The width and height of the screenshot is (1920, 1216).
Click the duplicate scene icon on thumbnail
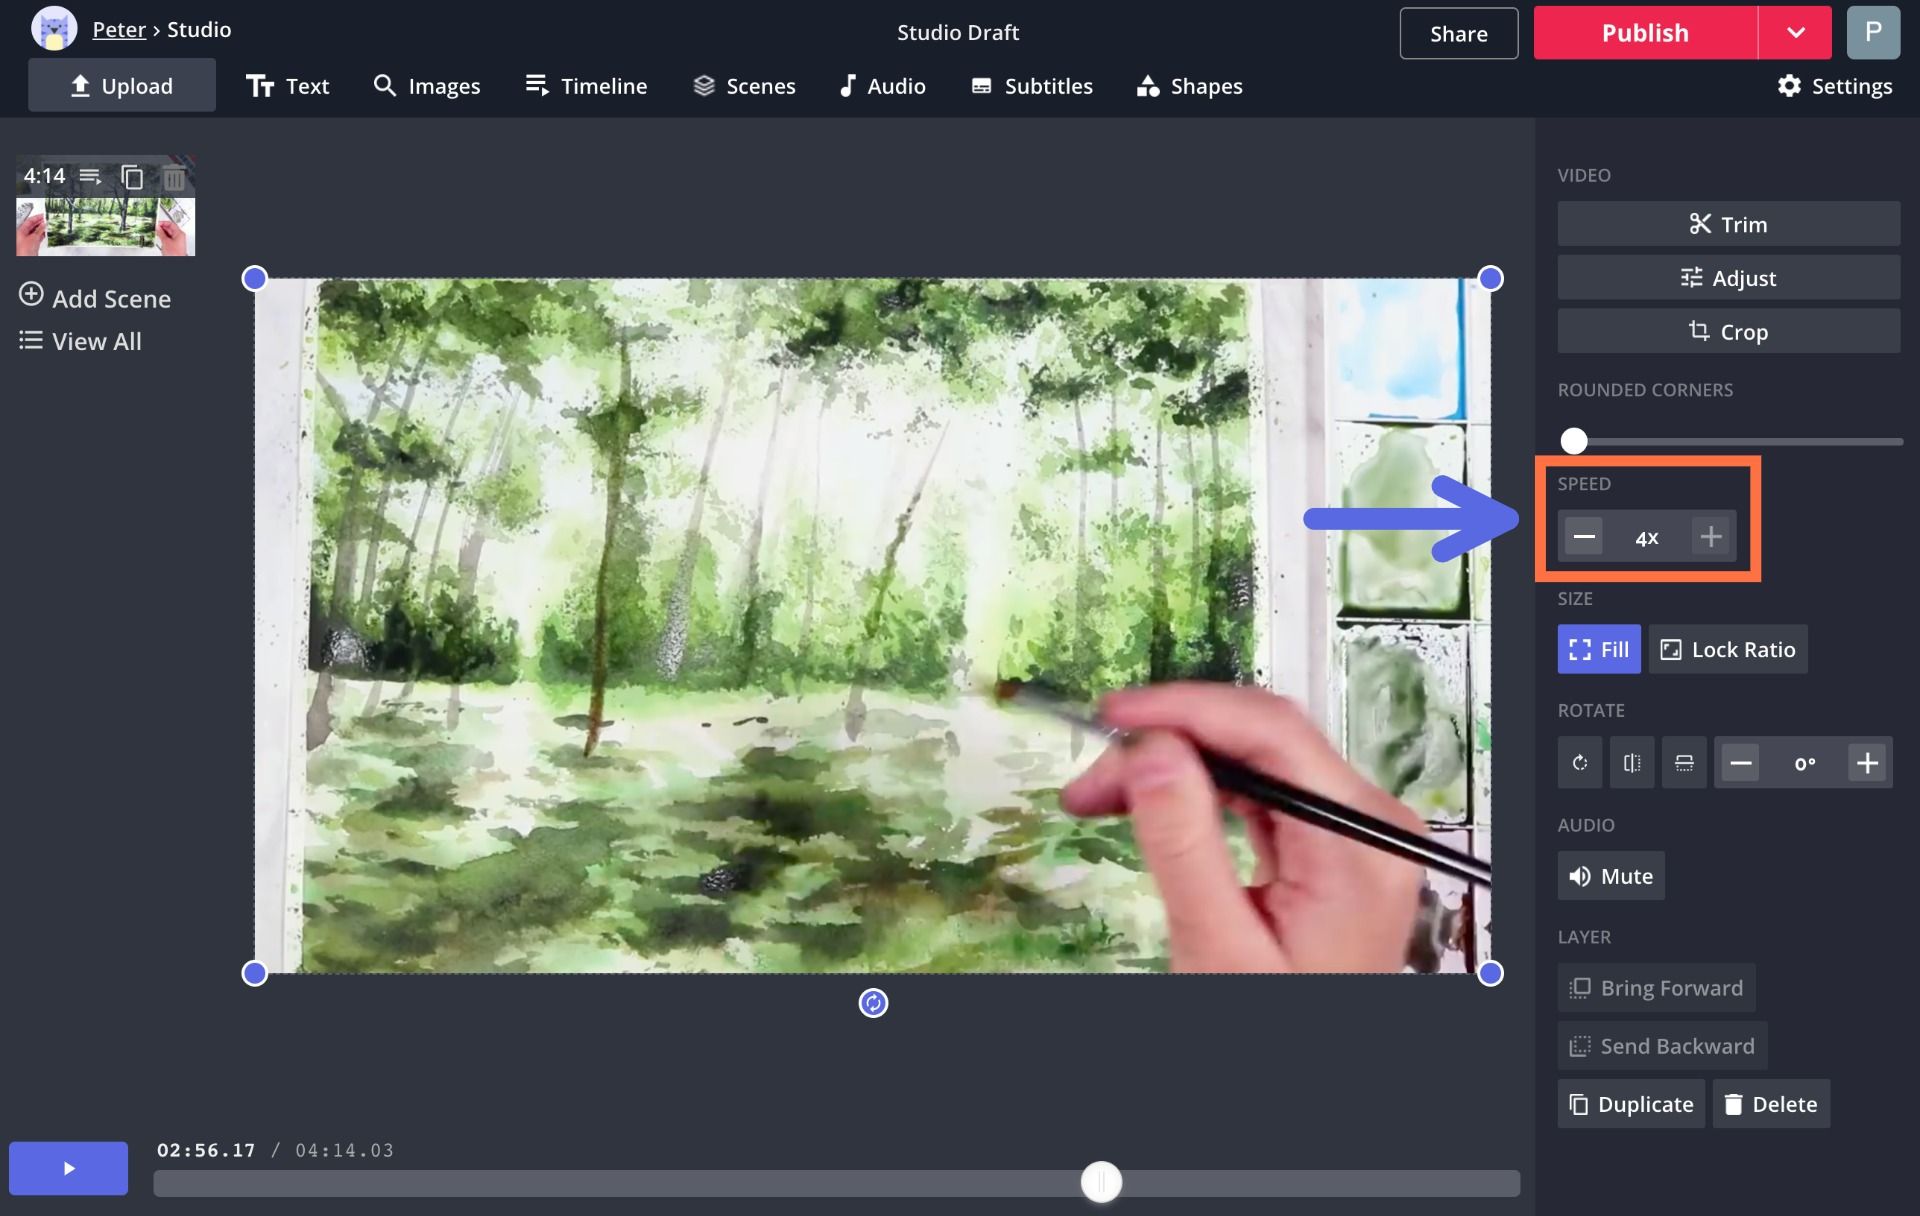132,177
